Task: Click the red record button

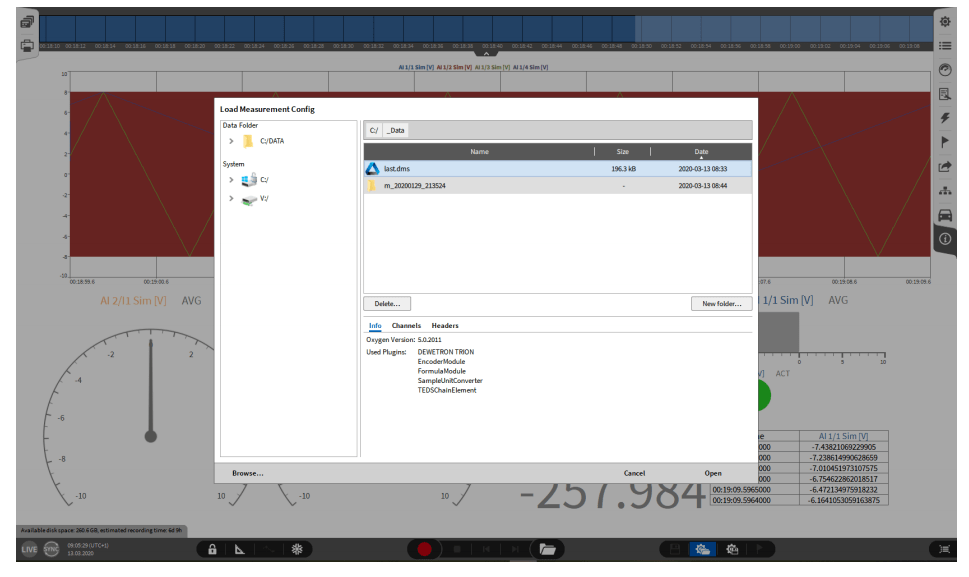Action: coord(425,549)
